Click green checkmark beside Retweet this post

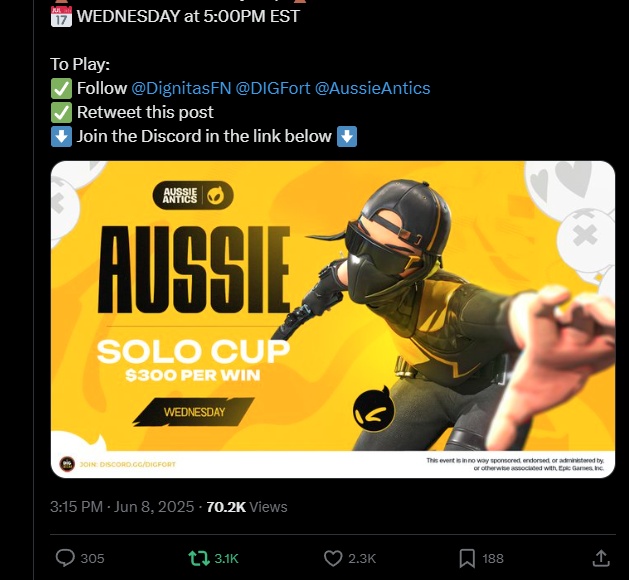tap(61, 112)
